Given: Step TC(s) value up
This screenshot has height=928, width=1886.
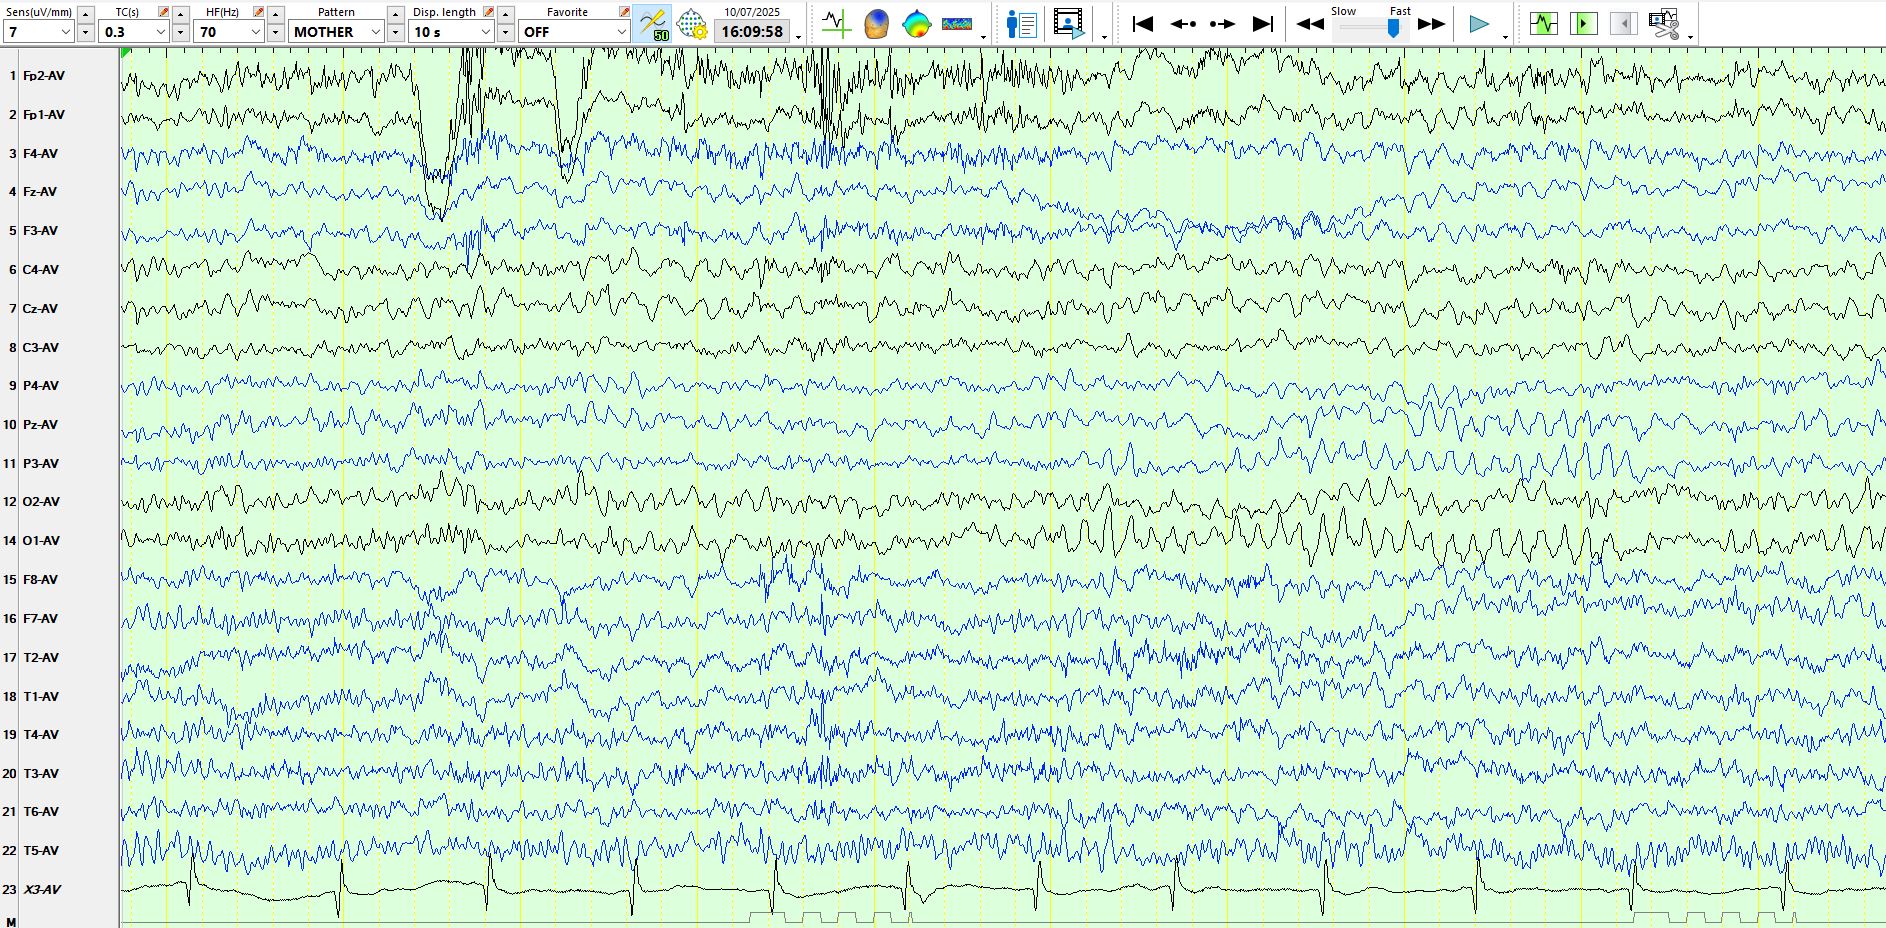Looking at the screenshot, I should [180, 14].
